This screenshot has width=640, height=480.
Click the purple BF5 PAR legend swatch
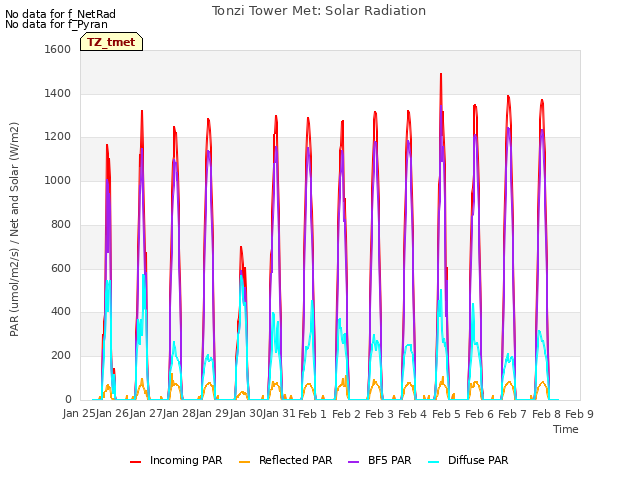pyautogui.click(x=353, y=462)
